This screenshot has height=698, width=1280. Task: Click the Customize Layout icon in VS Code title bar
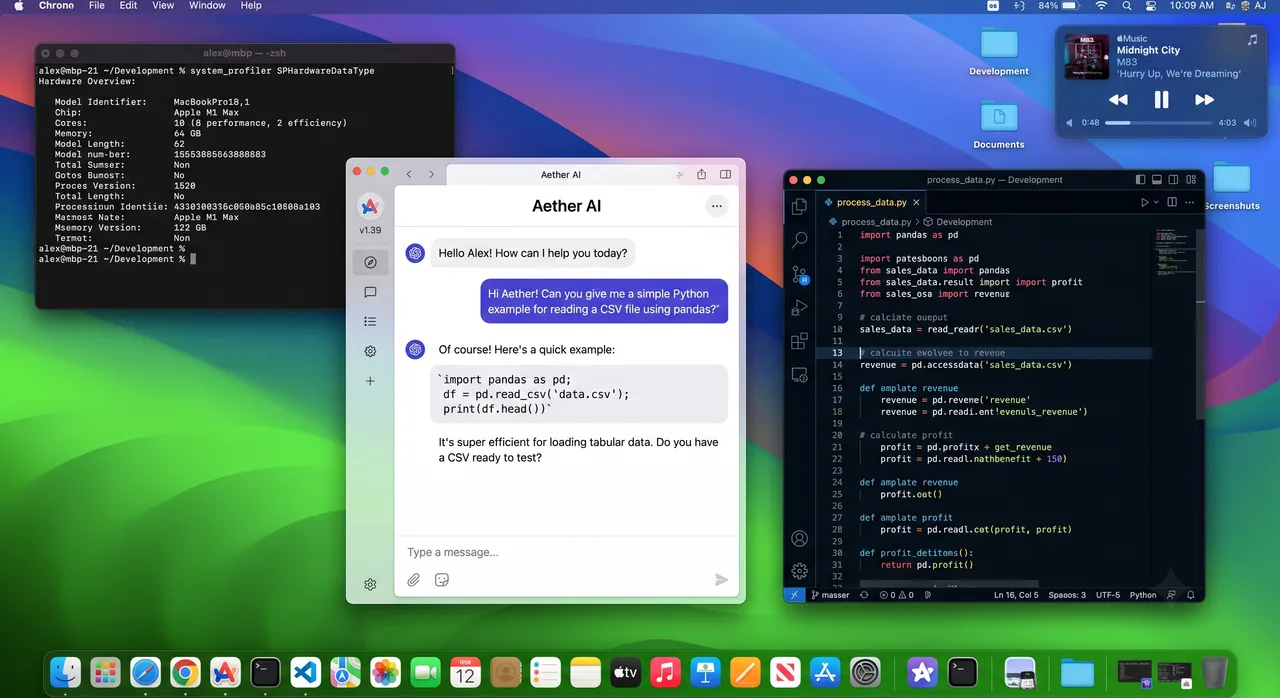tap(1189, 180)
